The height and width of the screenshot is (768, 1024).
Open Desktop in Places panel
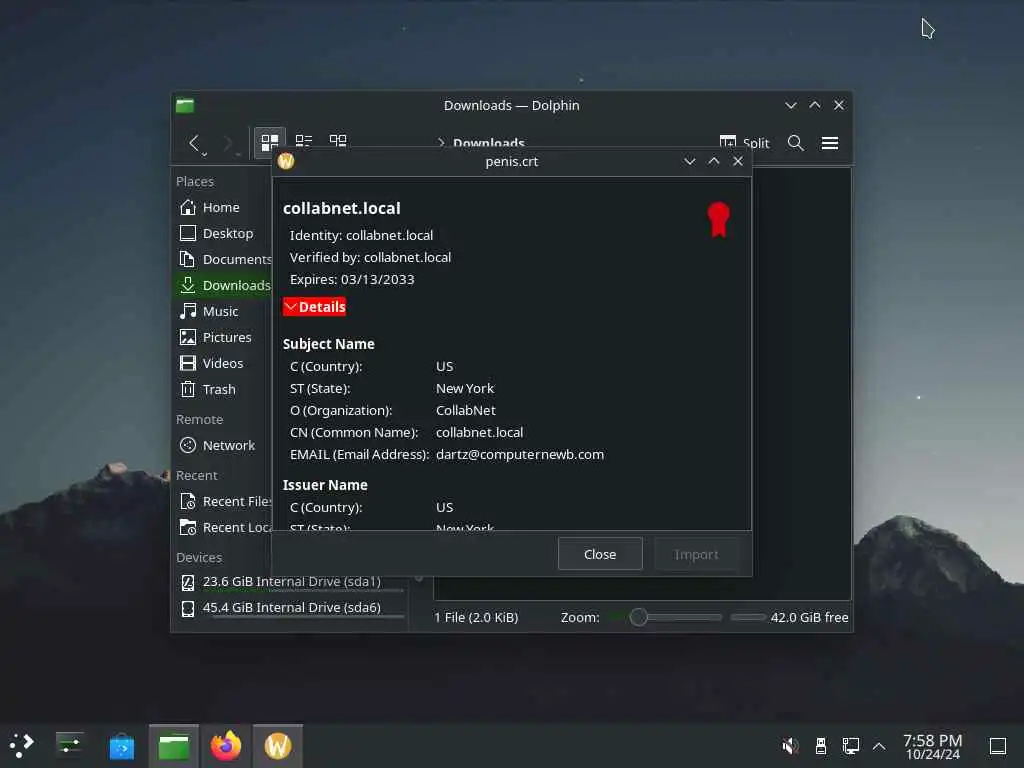(x=223, y=234)
